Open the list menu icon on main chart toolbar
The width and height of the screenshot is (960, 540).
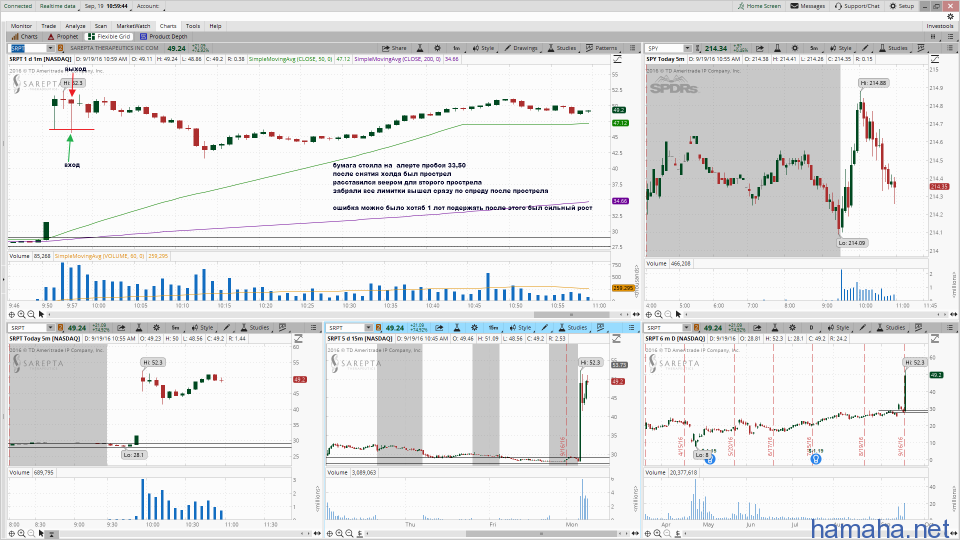631,48
